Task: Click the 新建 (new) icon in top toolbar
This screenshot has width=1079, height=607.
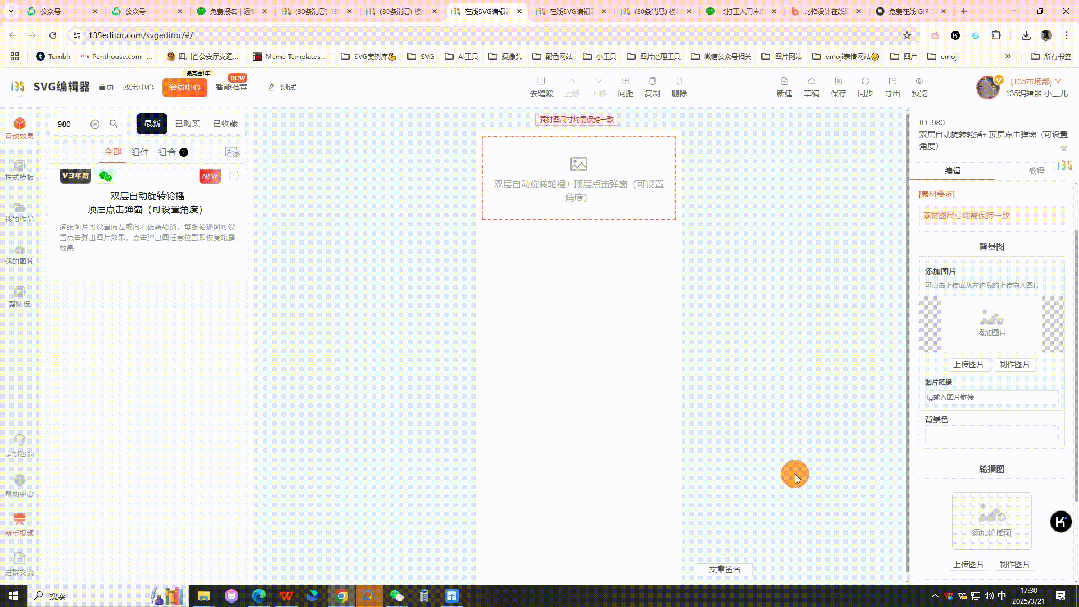Action: pos(784,87)
